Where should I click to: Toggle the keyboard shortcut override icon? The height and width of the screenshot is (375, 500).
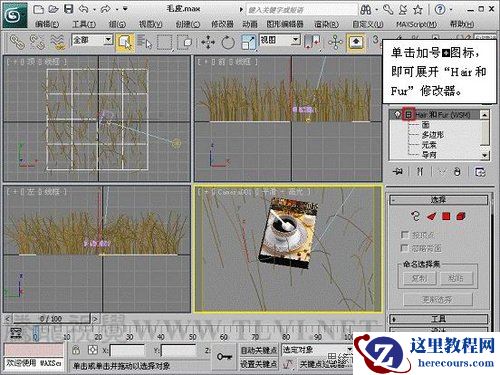pyautogui.click(x=356, y=42)
